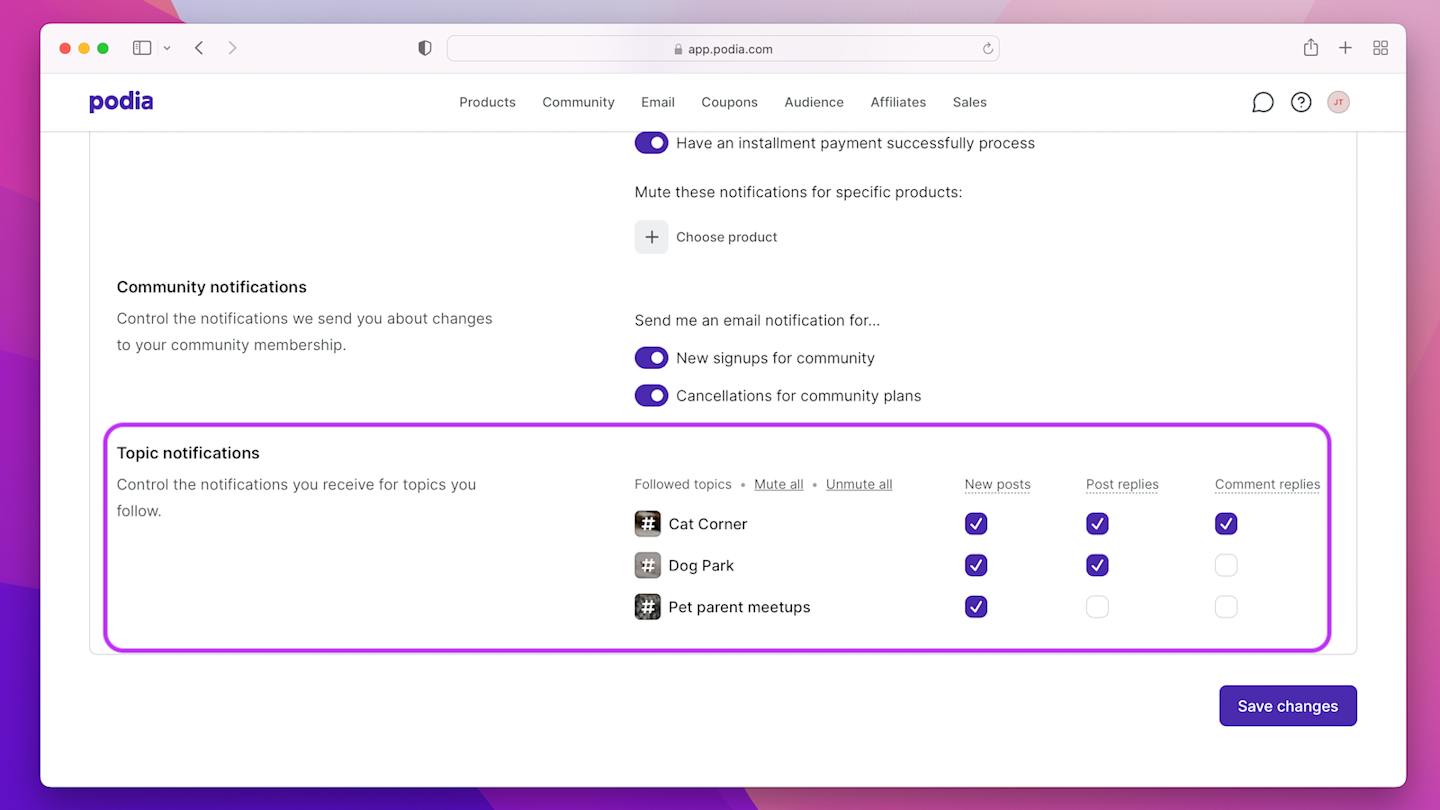Image resolution: width=1440 pixels, height=810 pixels.
Task: Click the Community notifications heading
Action: [x=212, y=287]
